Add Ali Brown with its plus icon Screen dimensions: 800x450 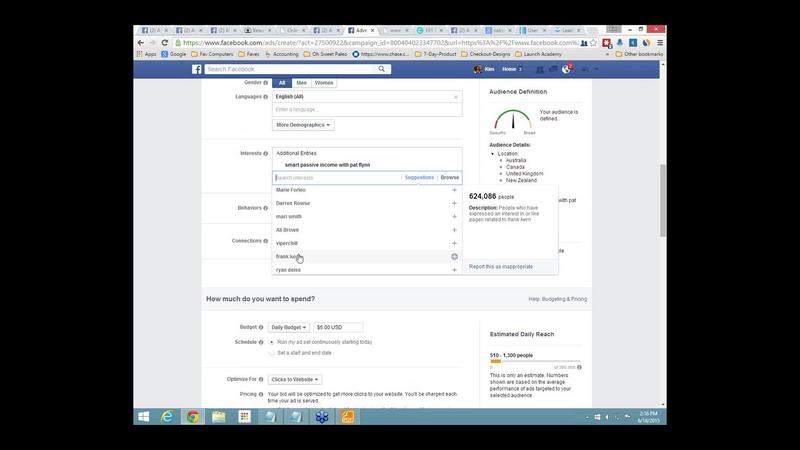click(454, 230)
